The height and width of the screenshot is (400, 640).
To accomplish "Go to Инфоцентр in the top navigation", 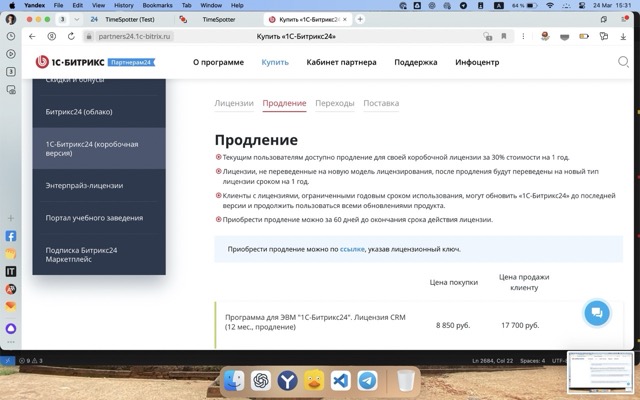I will (477, 62).
